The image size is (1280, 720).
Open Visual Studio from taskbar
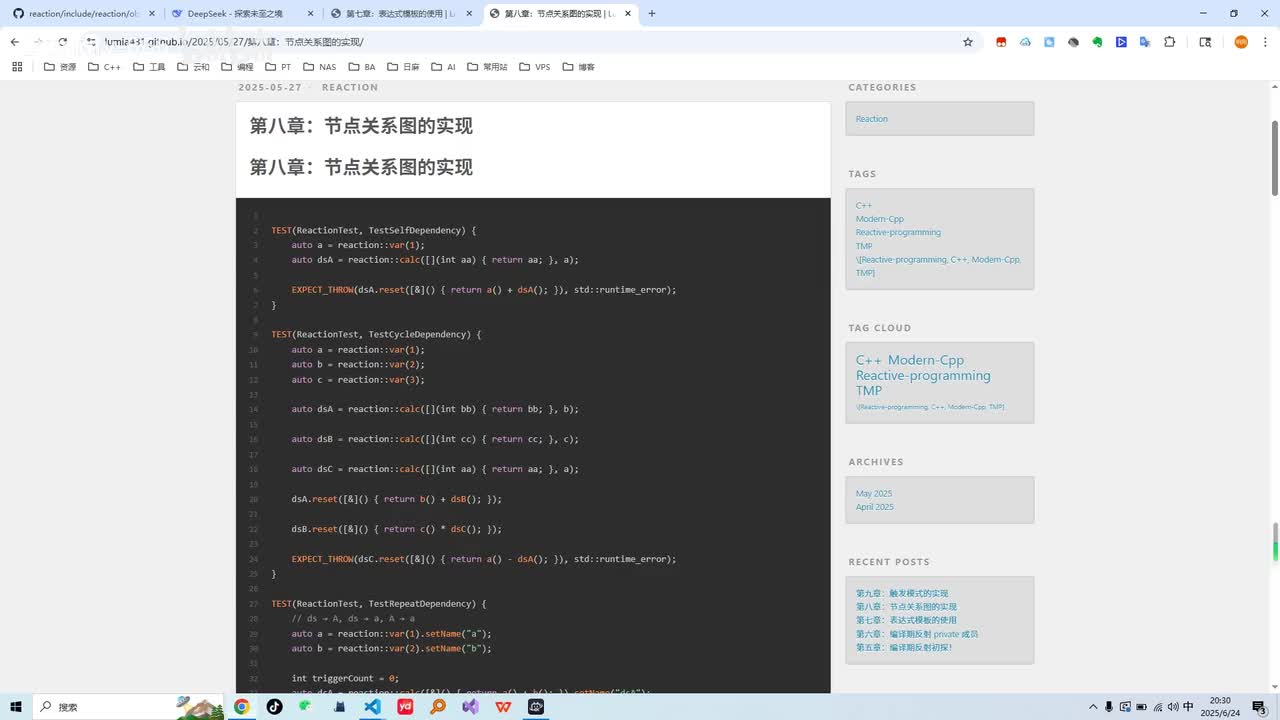(470, 706)
